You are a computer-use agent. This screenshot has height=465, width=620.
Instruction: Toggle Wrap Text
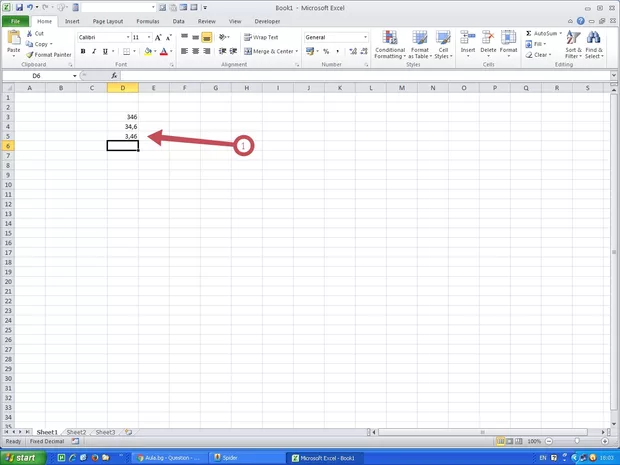[261, 37]
